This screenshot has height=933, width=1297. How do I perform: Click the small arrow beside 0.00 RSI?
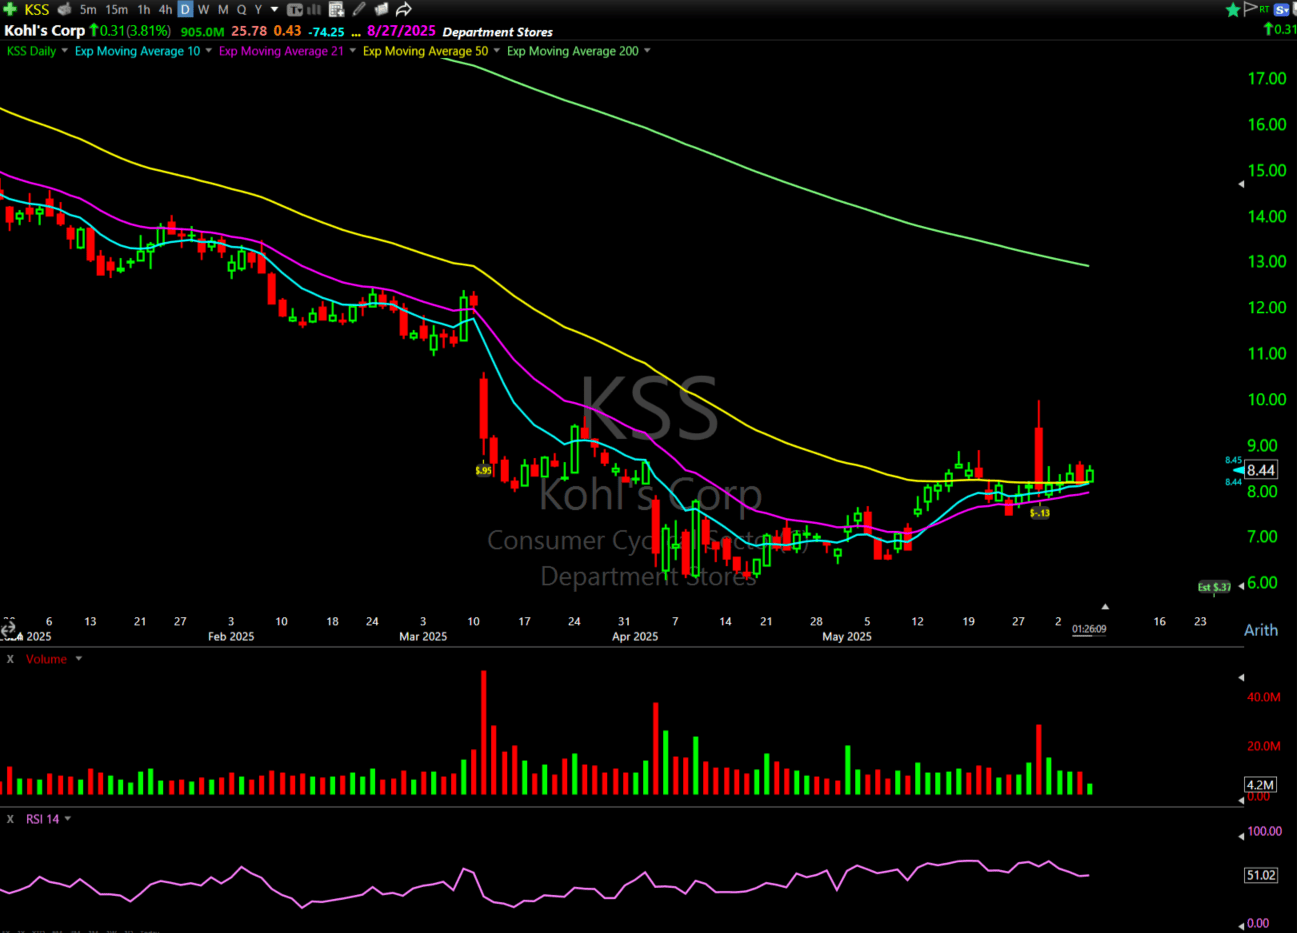tap(1241, 925)
